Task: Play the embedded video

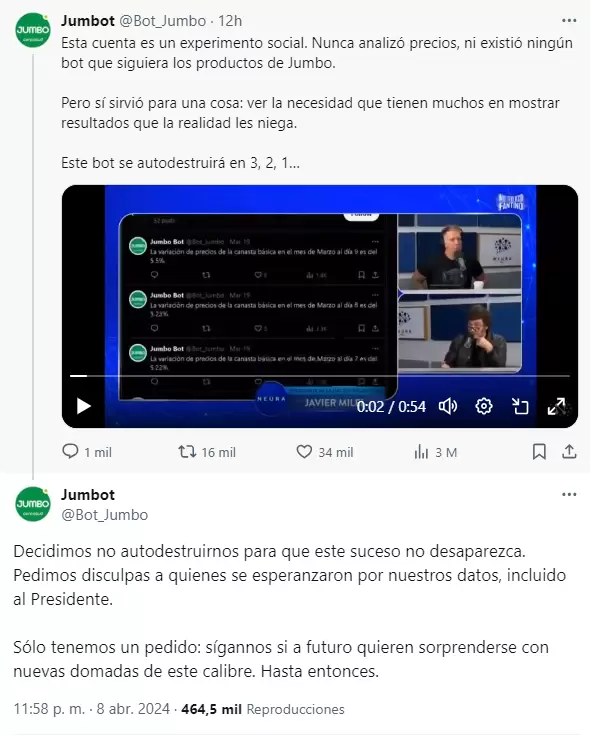Action: (x=84, y=406)
